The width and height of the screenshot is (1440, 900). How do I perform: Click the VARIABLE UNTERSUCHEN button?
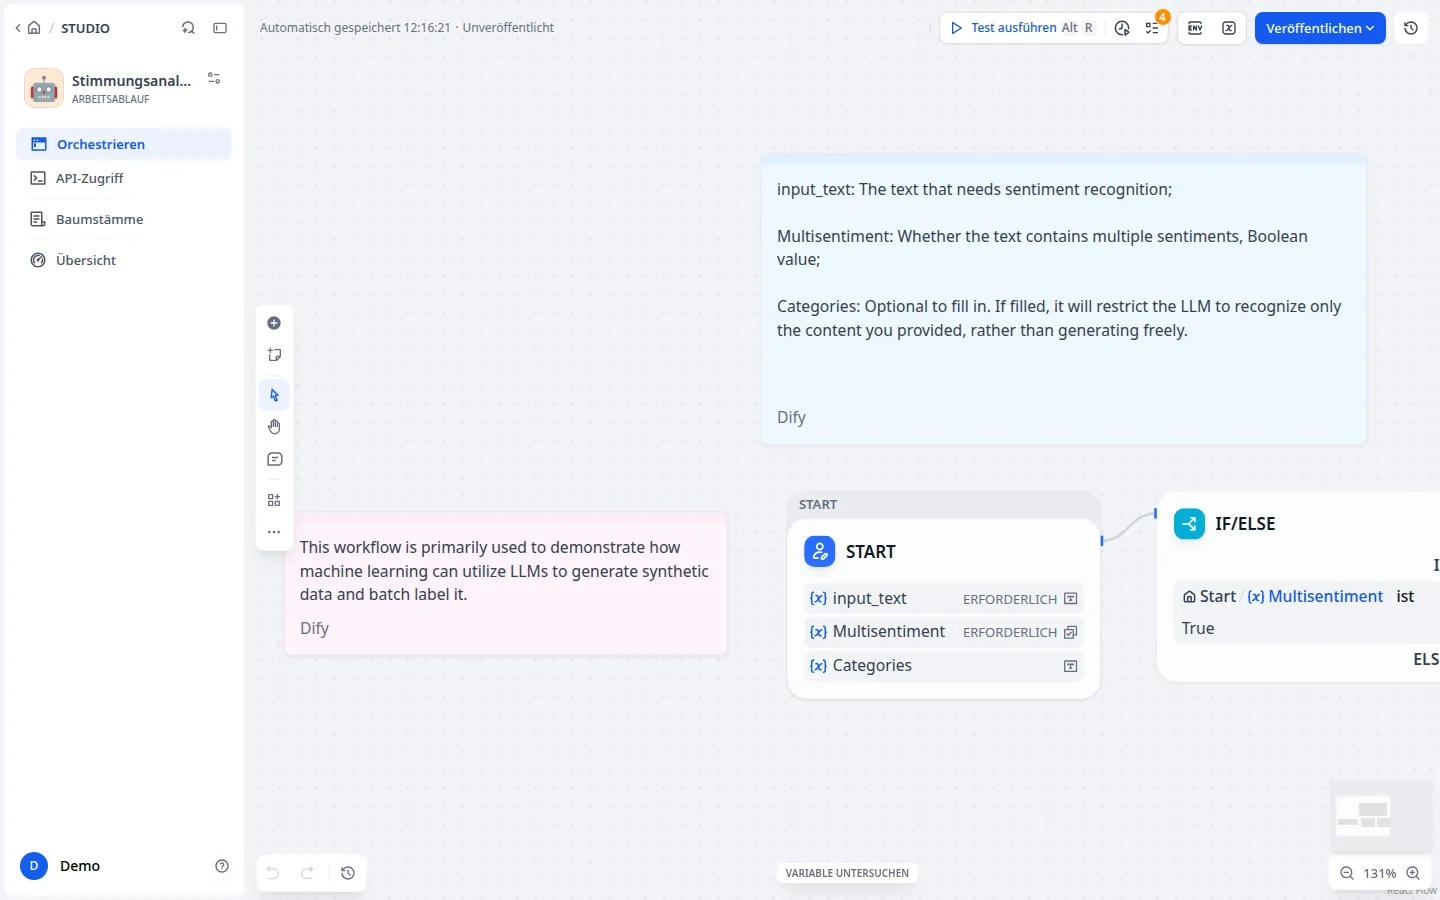pos(847,873)
